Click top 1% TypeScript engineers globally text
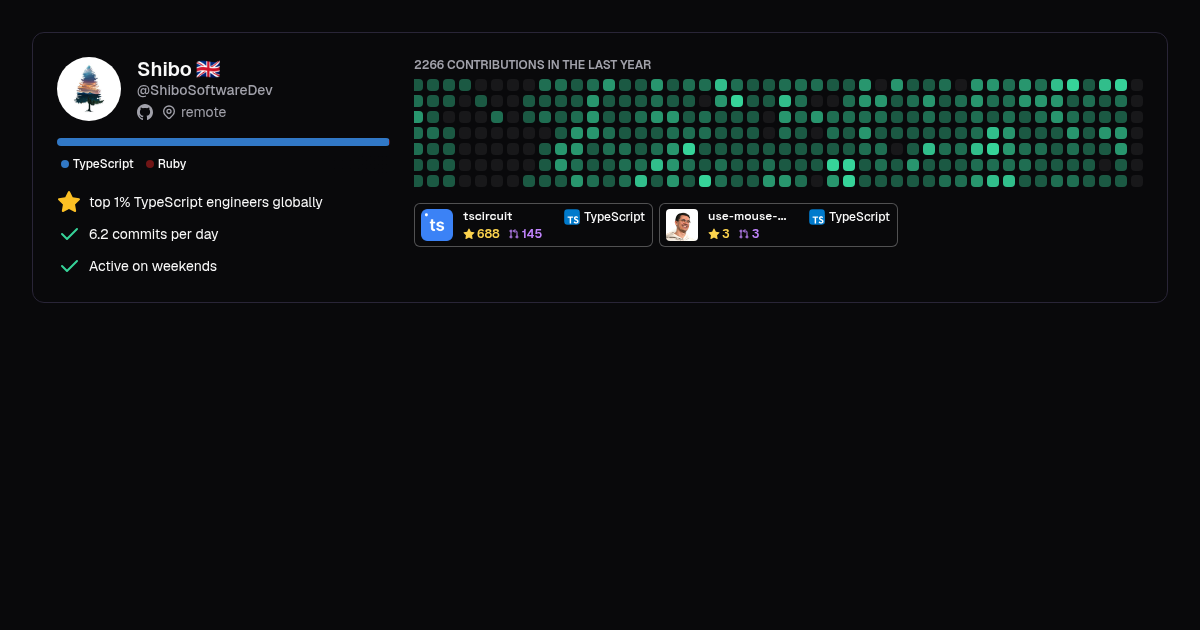 [x=206, y=202]
